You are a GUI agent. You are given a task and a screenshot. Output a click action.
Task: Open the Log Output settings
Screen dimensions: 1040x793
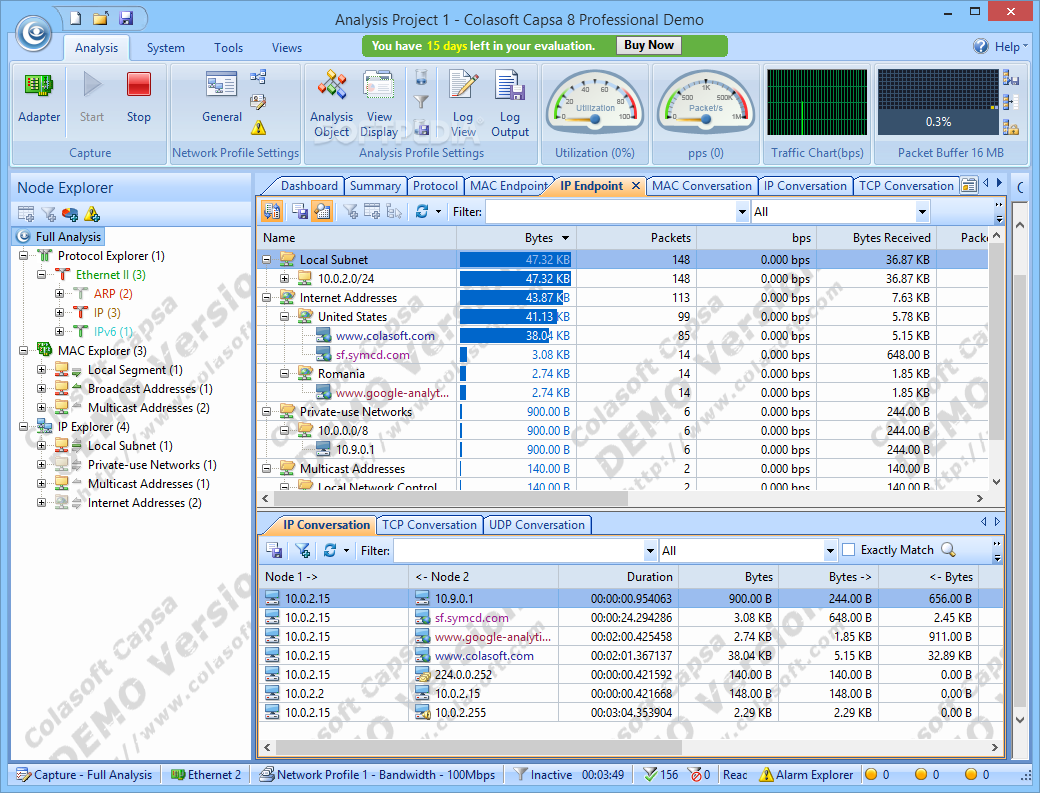pyautogui.click(x=509, y=104)
